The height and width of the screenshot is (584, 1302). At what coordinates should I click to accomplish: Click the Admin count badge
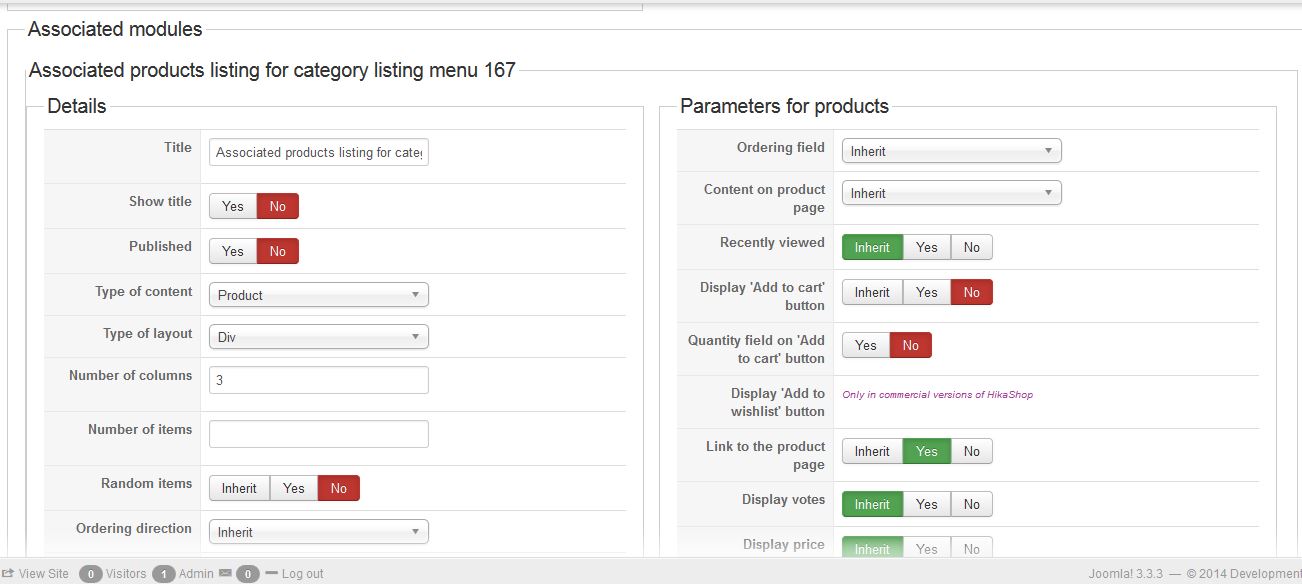click(164, 574)
